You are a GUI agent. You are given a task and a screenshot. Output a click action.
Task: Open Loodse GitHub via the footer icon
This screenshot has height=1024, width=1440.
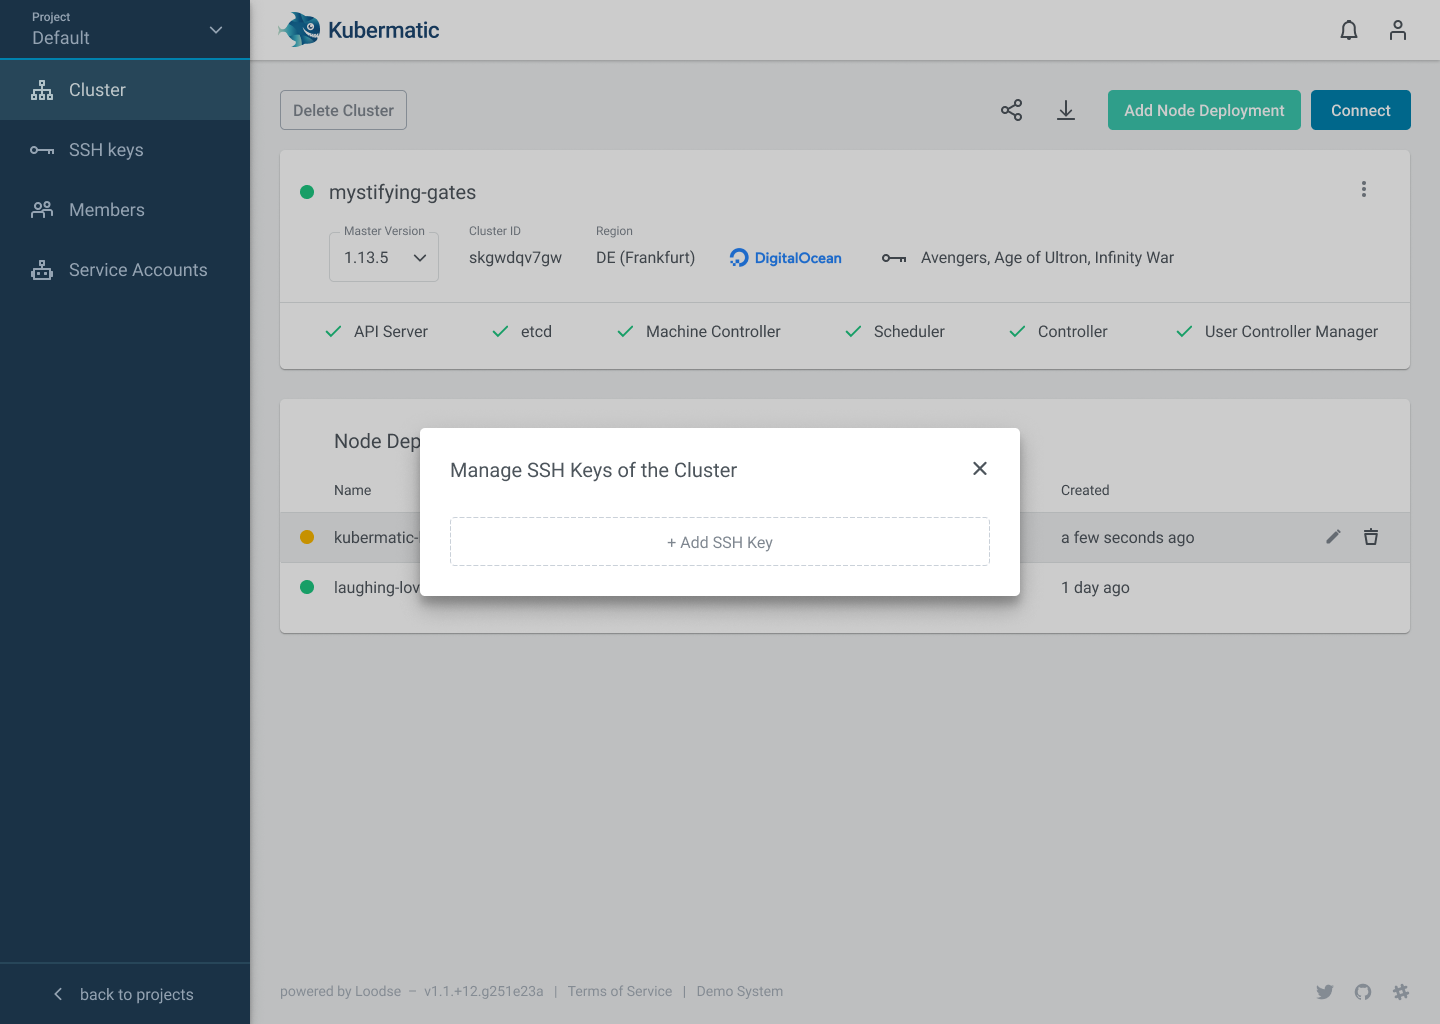[1363, 991]
